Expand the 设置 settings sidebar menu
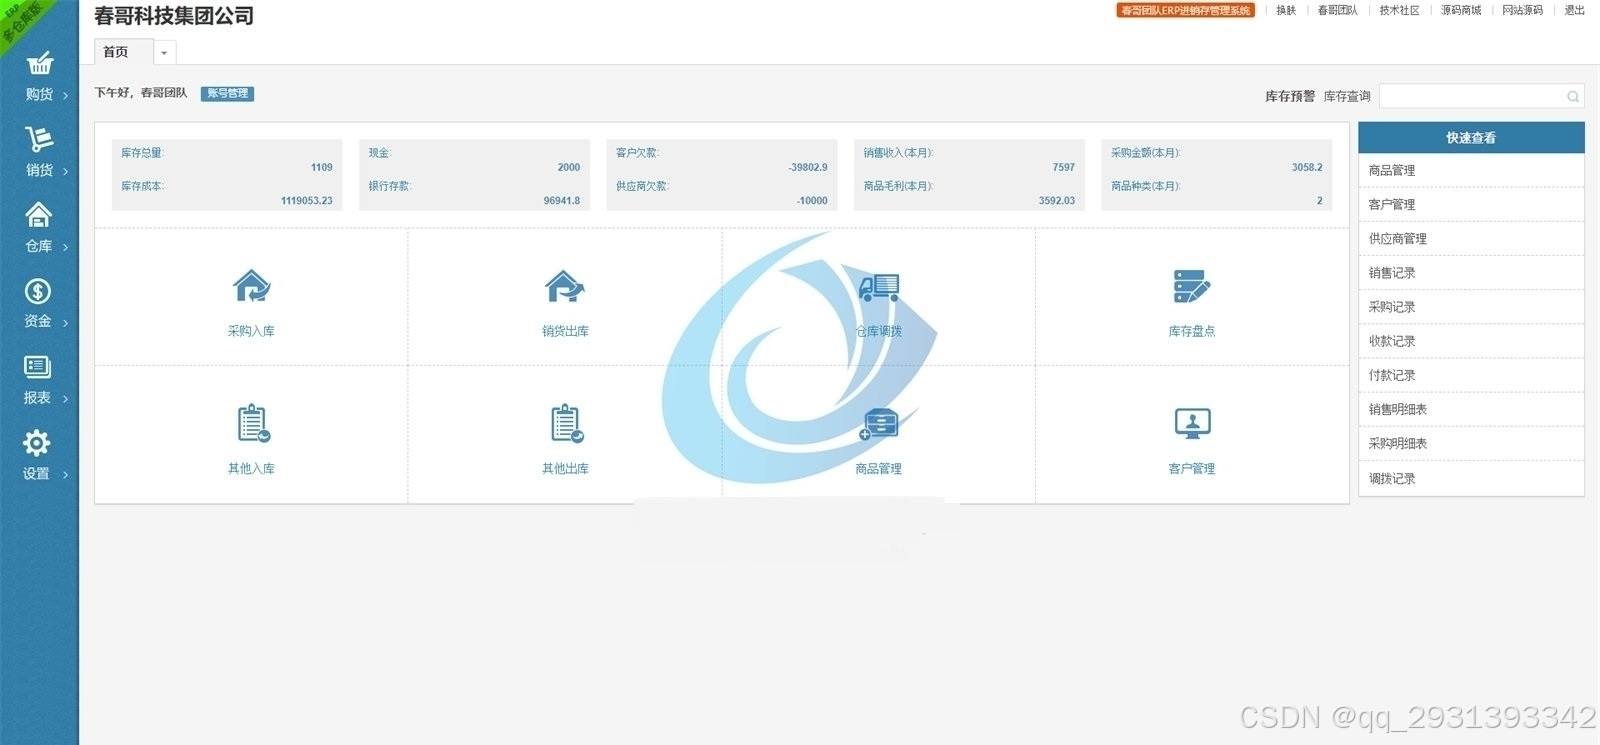The height and width of the screenshot is (745, 1600). 39,456
